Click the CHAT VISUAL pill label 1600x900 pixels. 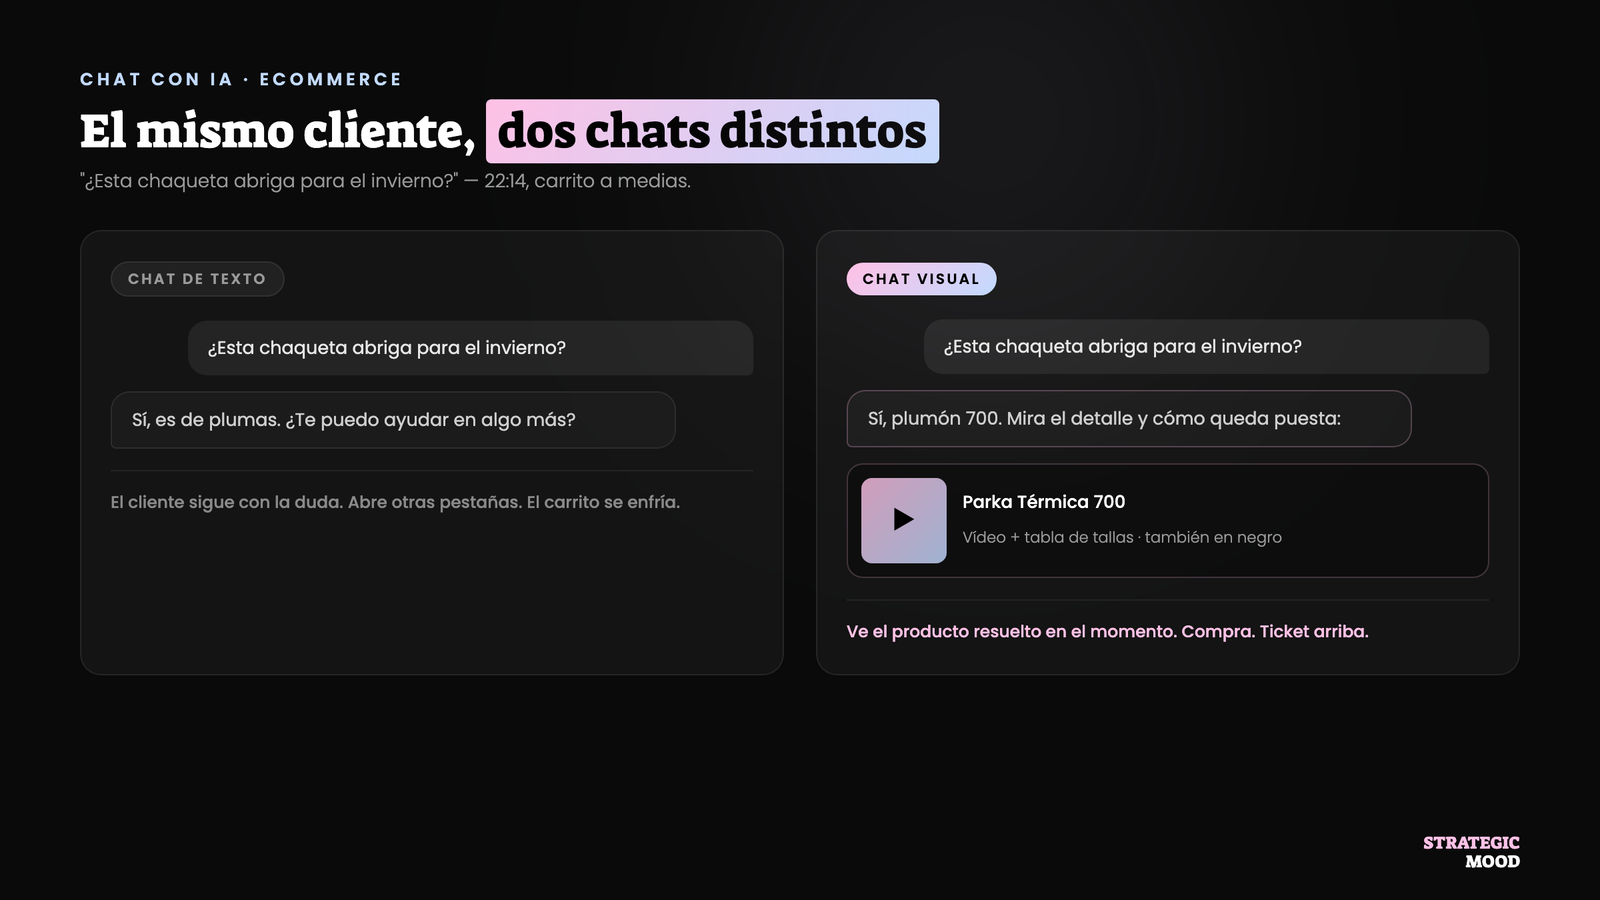click(x=921, y=279)
